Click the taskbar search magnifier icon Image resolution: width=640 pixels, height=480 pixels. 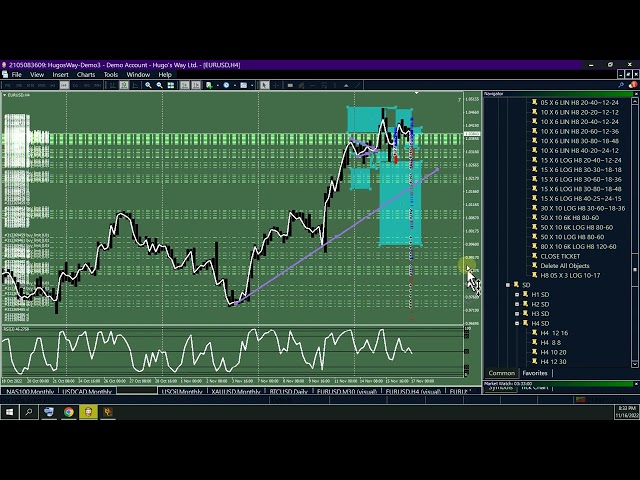[x=29, y=412]
